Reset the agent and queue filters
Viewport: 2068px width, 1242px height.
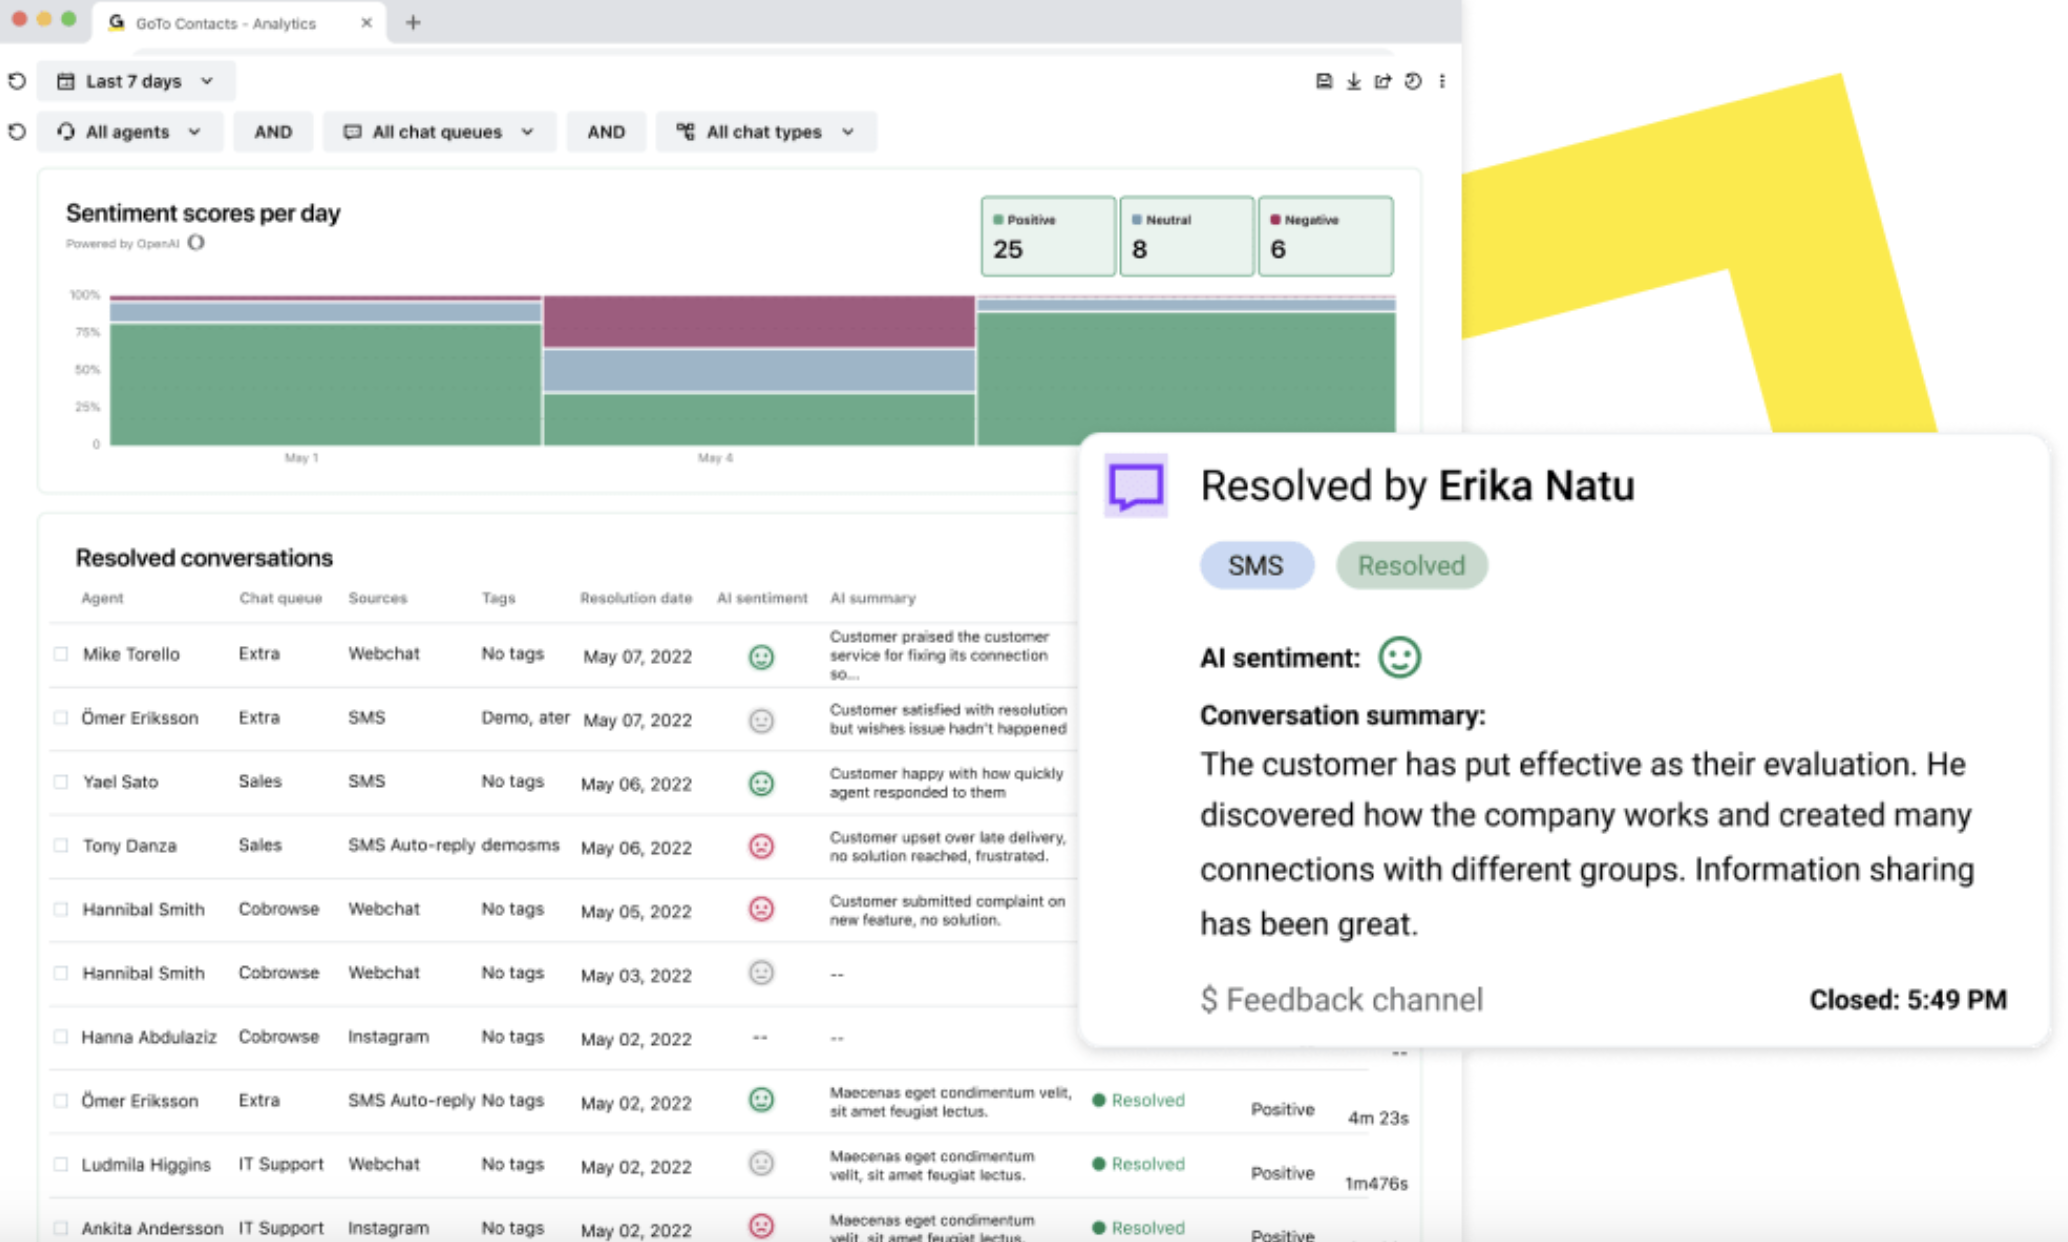pos(17,132)
